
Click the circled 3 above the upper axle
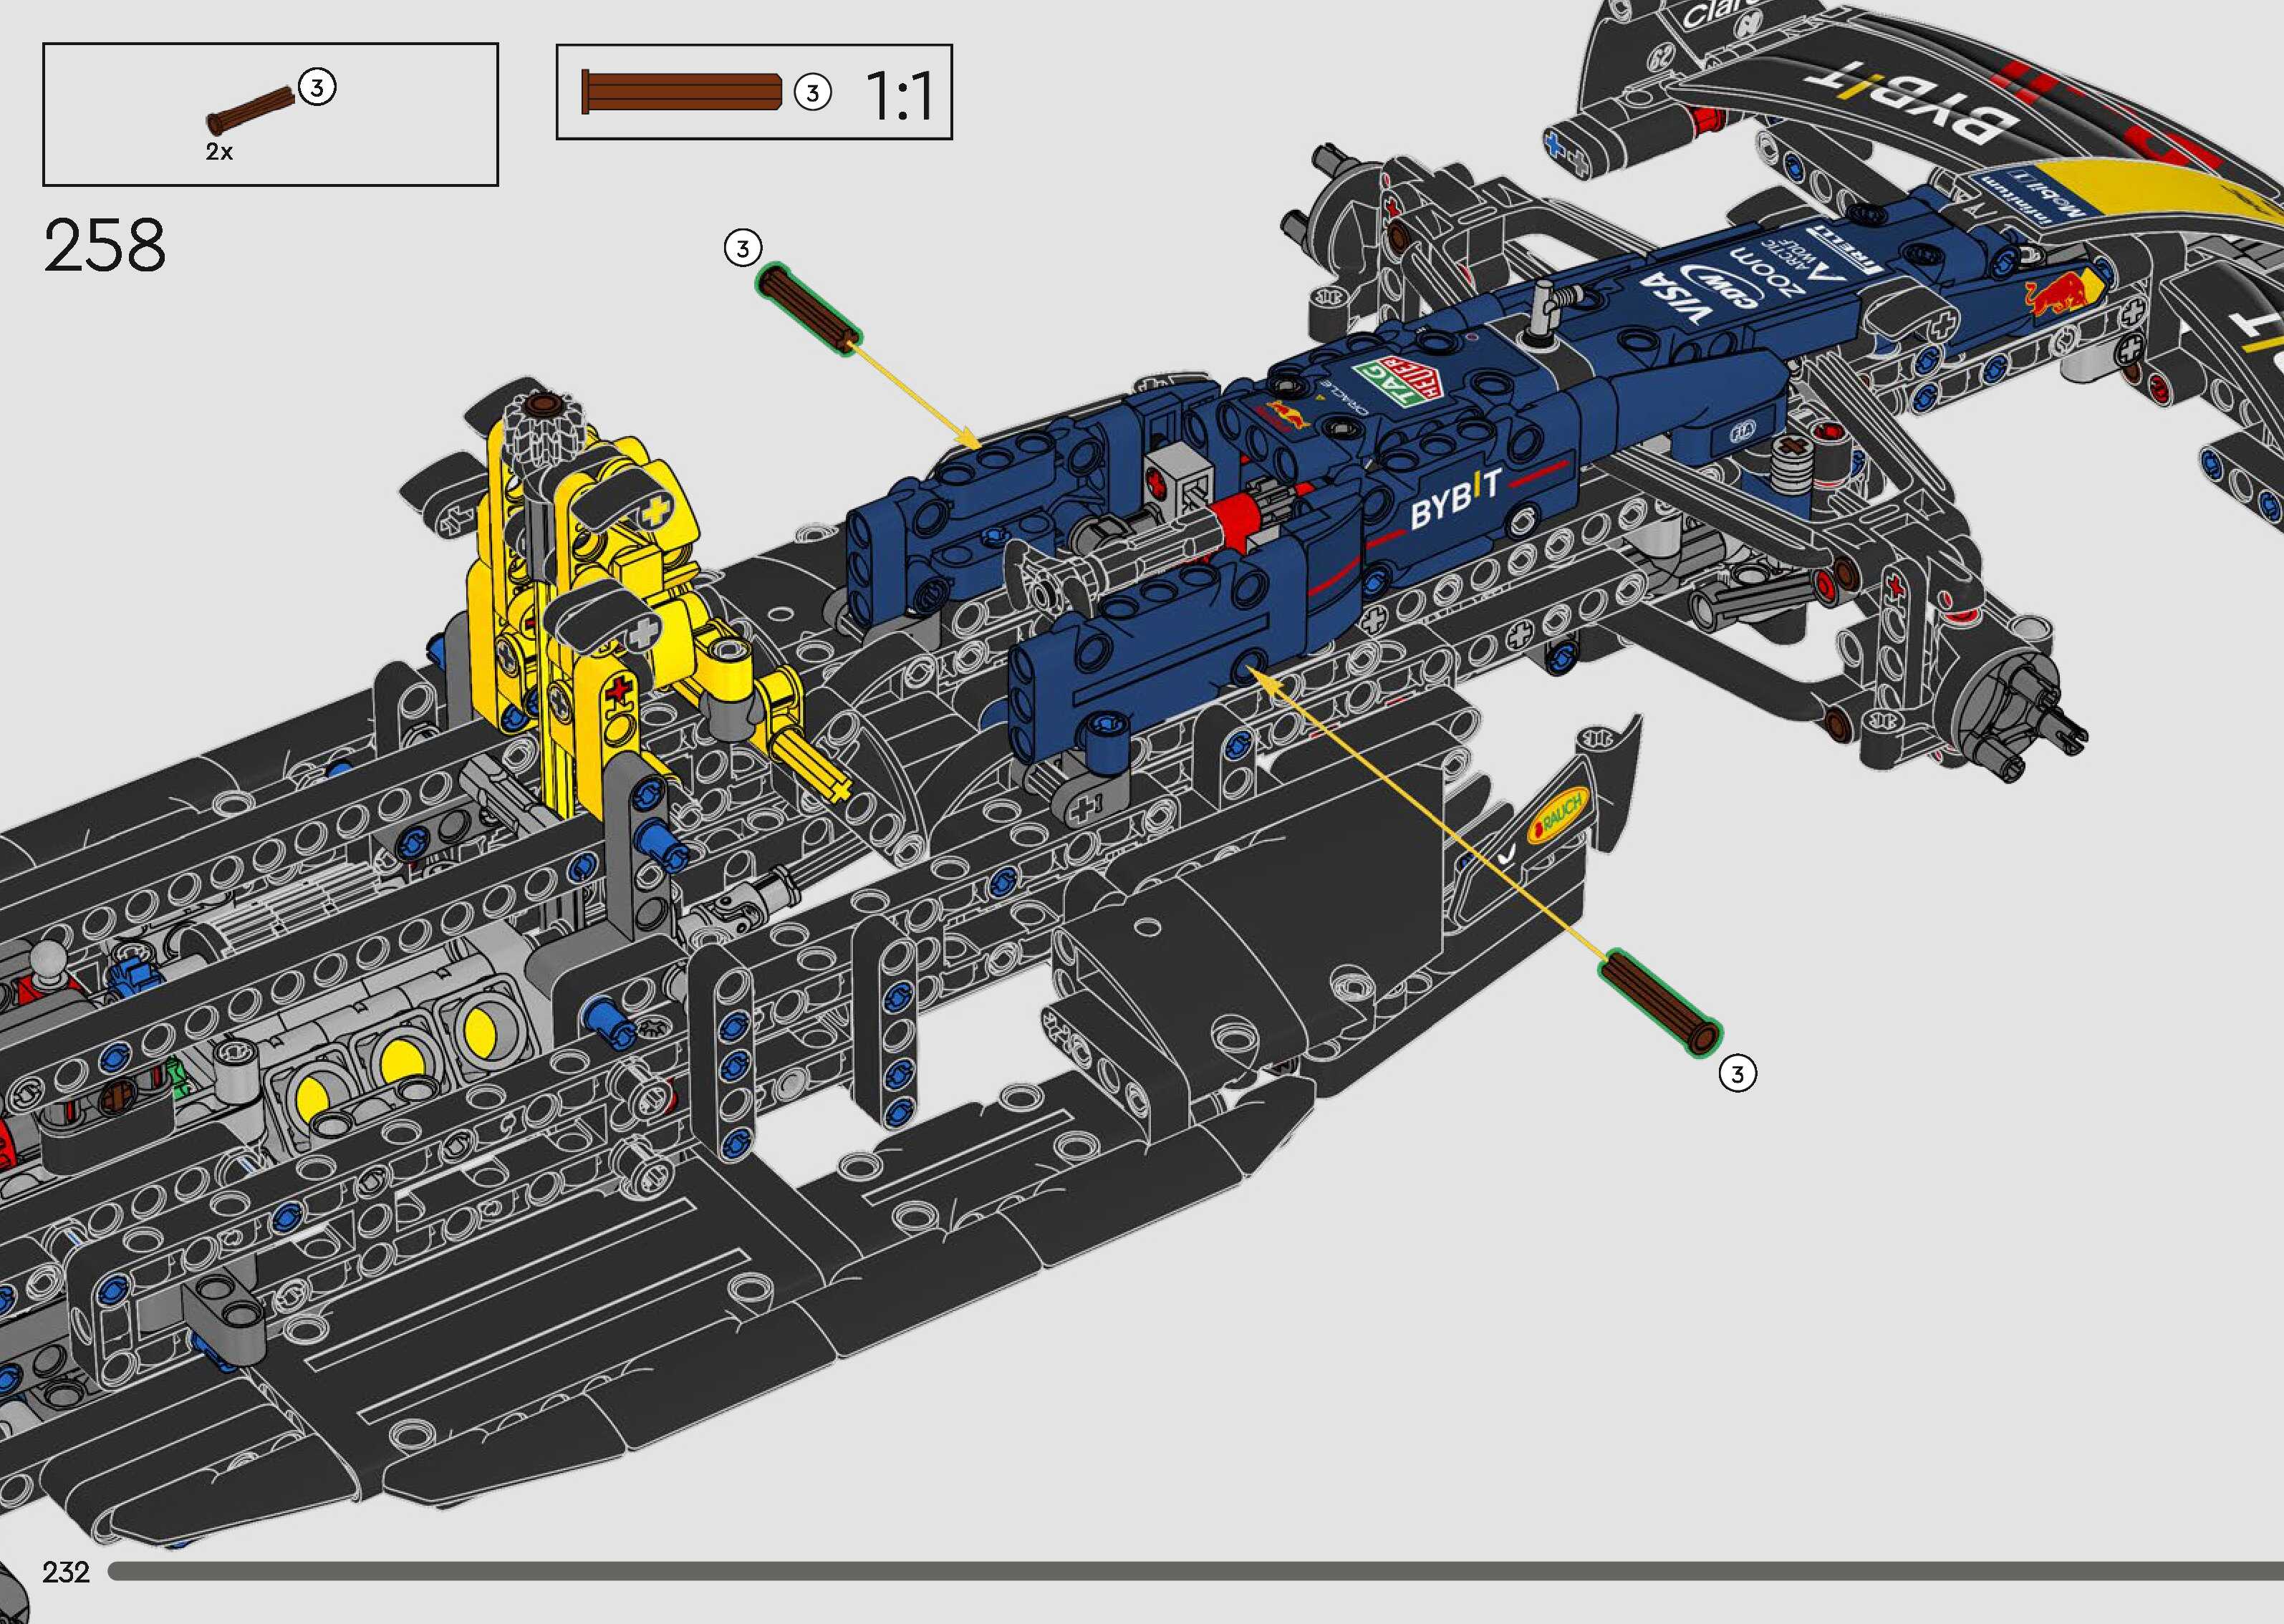pos(742,248)
